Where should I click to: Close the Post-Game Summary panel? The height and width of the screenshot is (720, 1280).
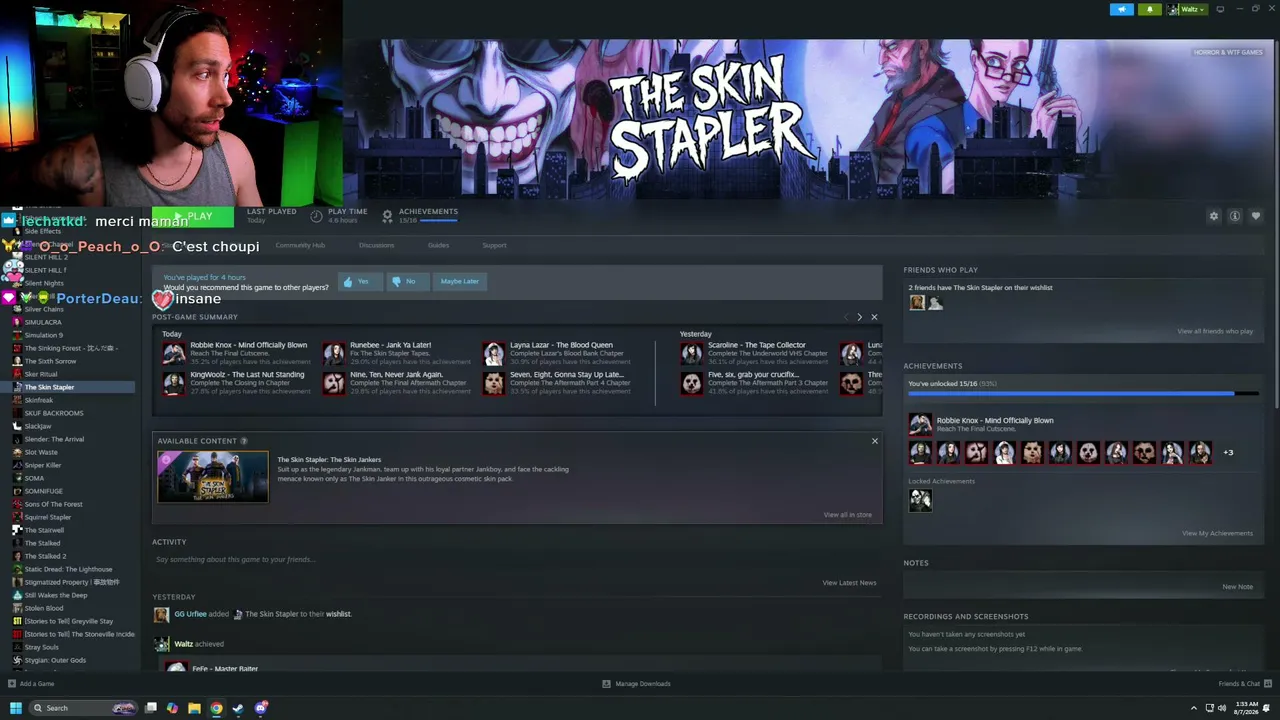coord(874,317)
